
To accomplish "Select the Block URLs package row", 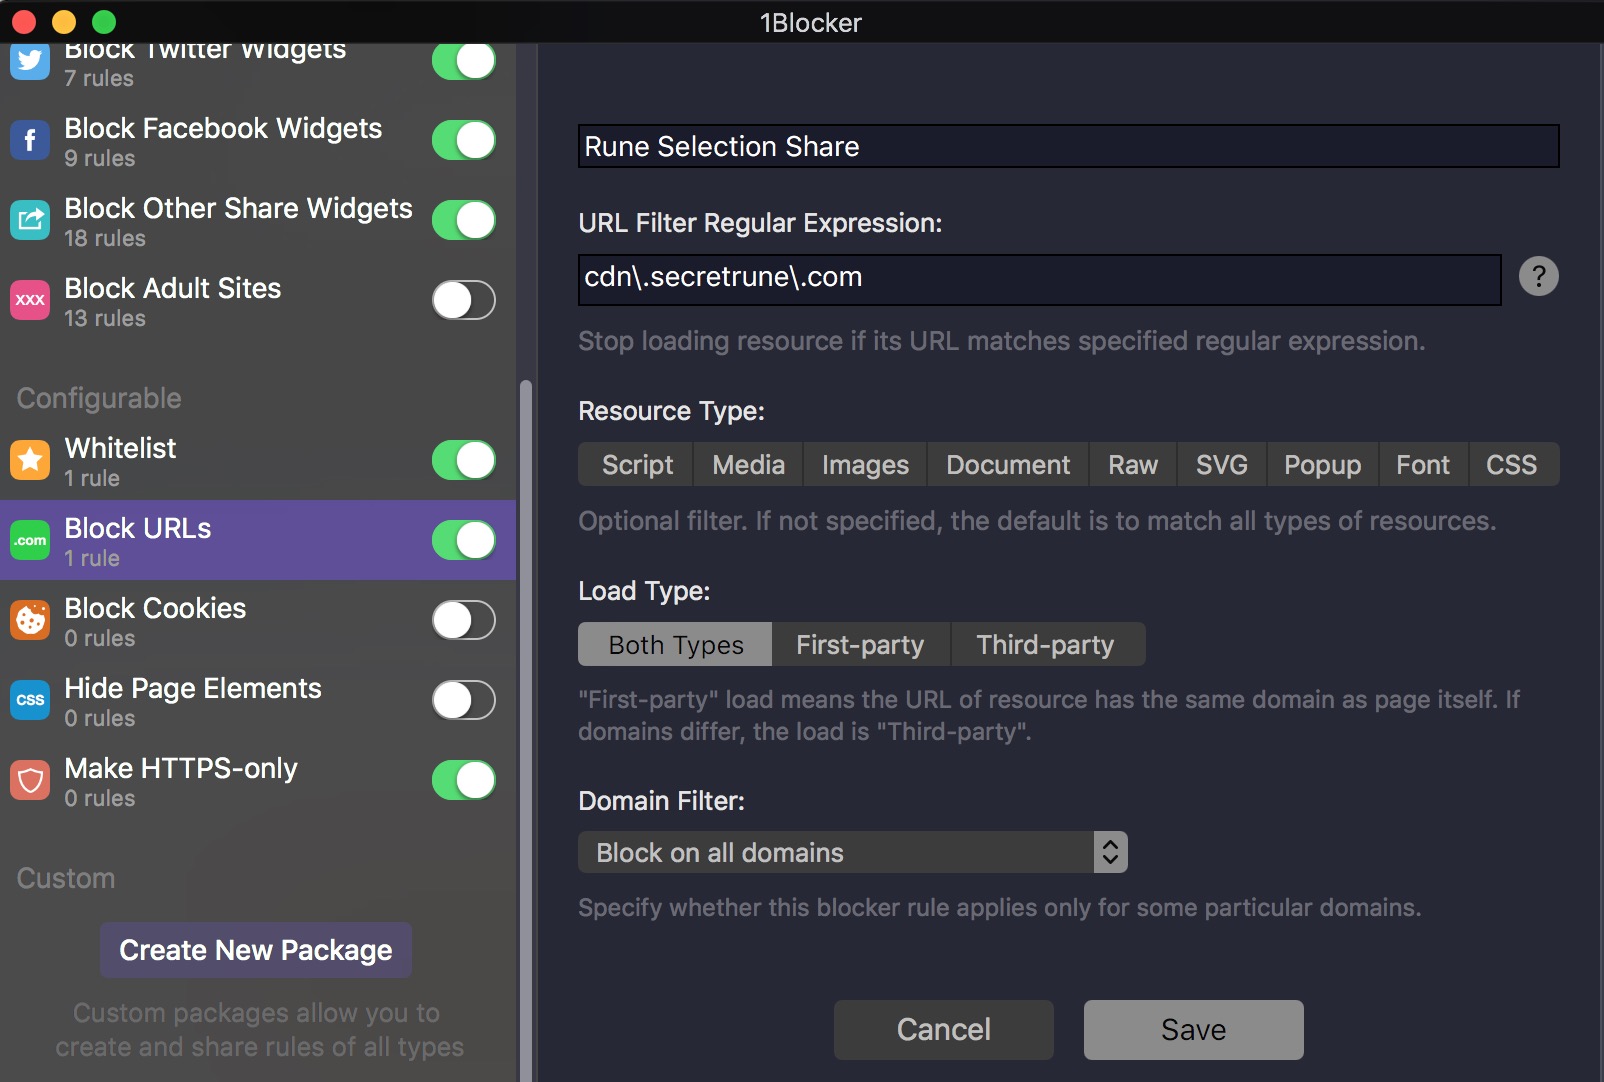I will coord(258,540).
